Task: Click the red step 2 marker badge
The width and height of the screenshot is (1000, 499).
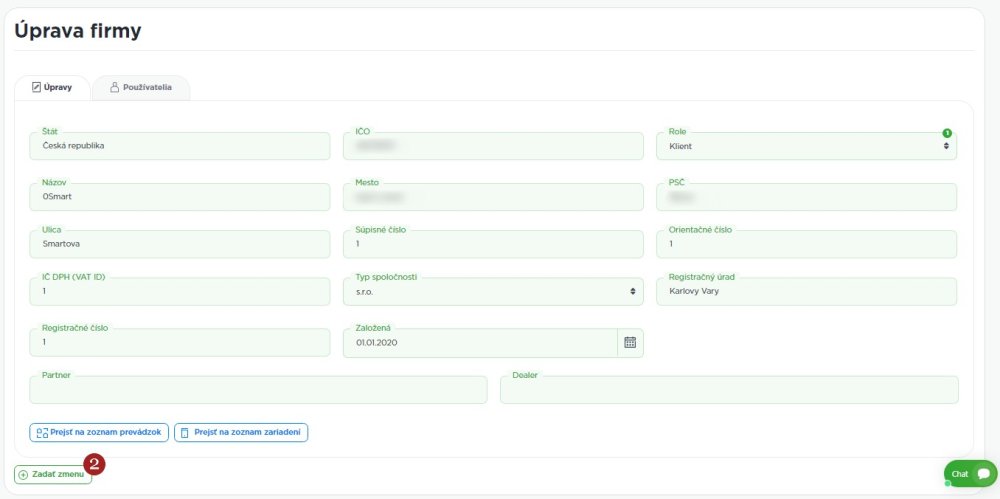Action: pos(95,463)
